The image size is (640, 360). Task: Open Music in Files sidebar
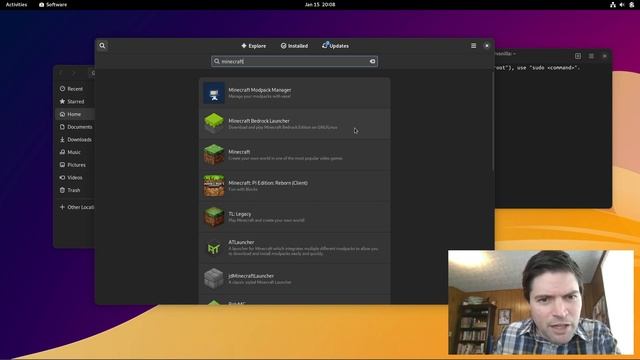(75, 152)
